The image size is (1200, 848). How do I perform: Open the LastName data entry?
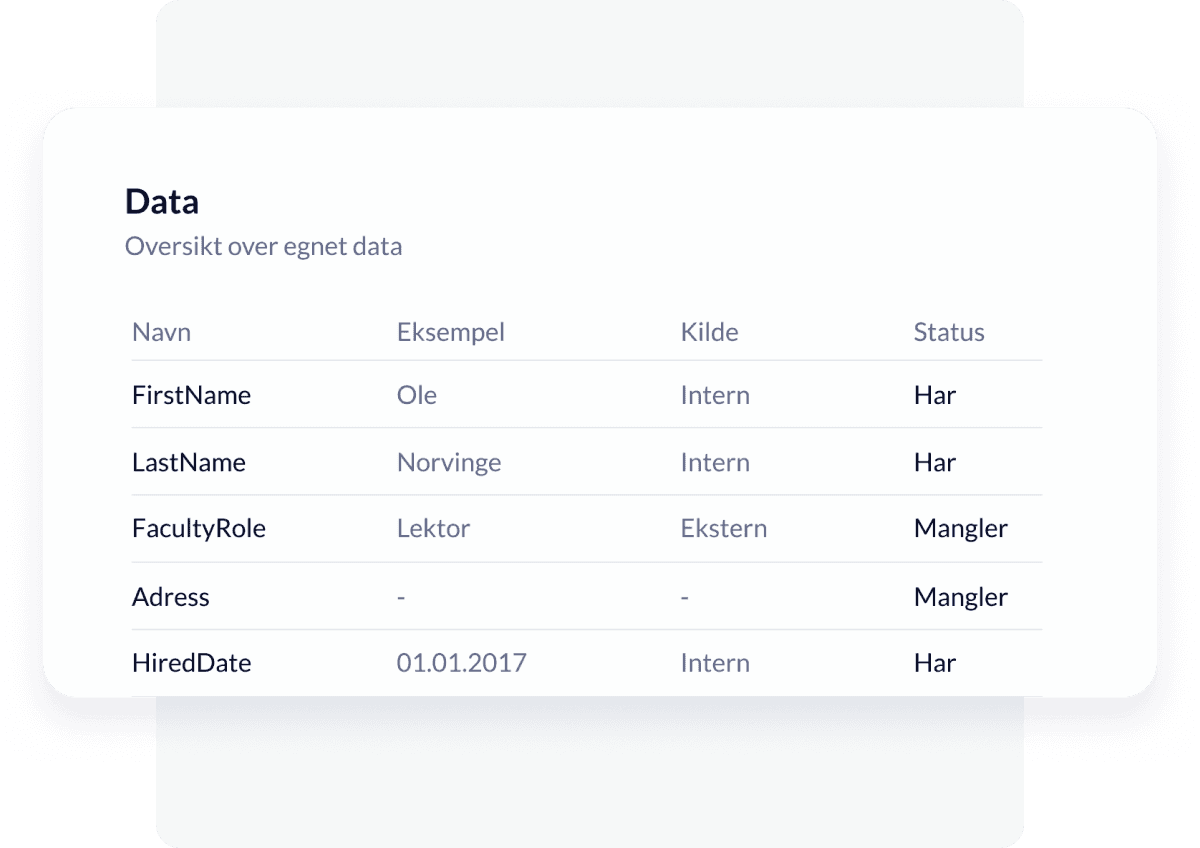188,463
